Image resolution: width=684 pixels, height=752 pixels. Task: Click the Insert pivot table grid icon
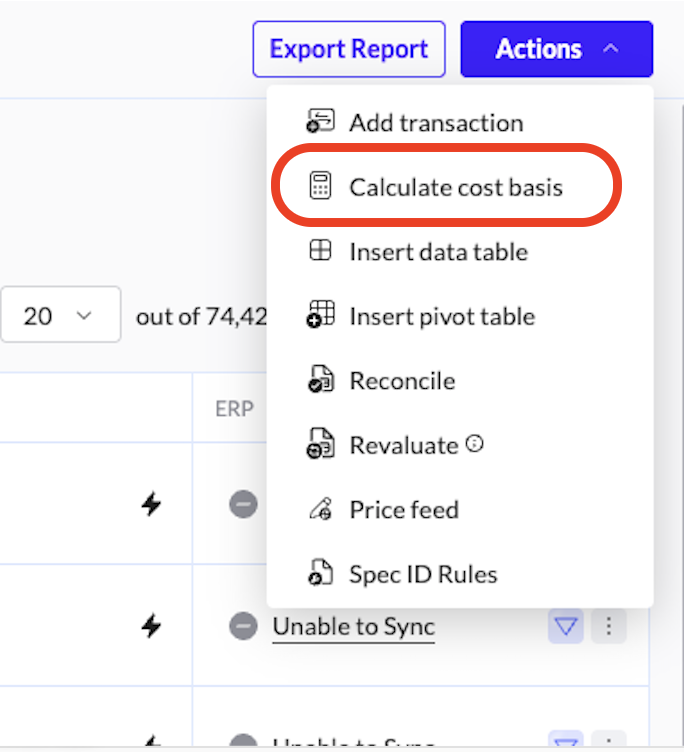tap(319, 317)
